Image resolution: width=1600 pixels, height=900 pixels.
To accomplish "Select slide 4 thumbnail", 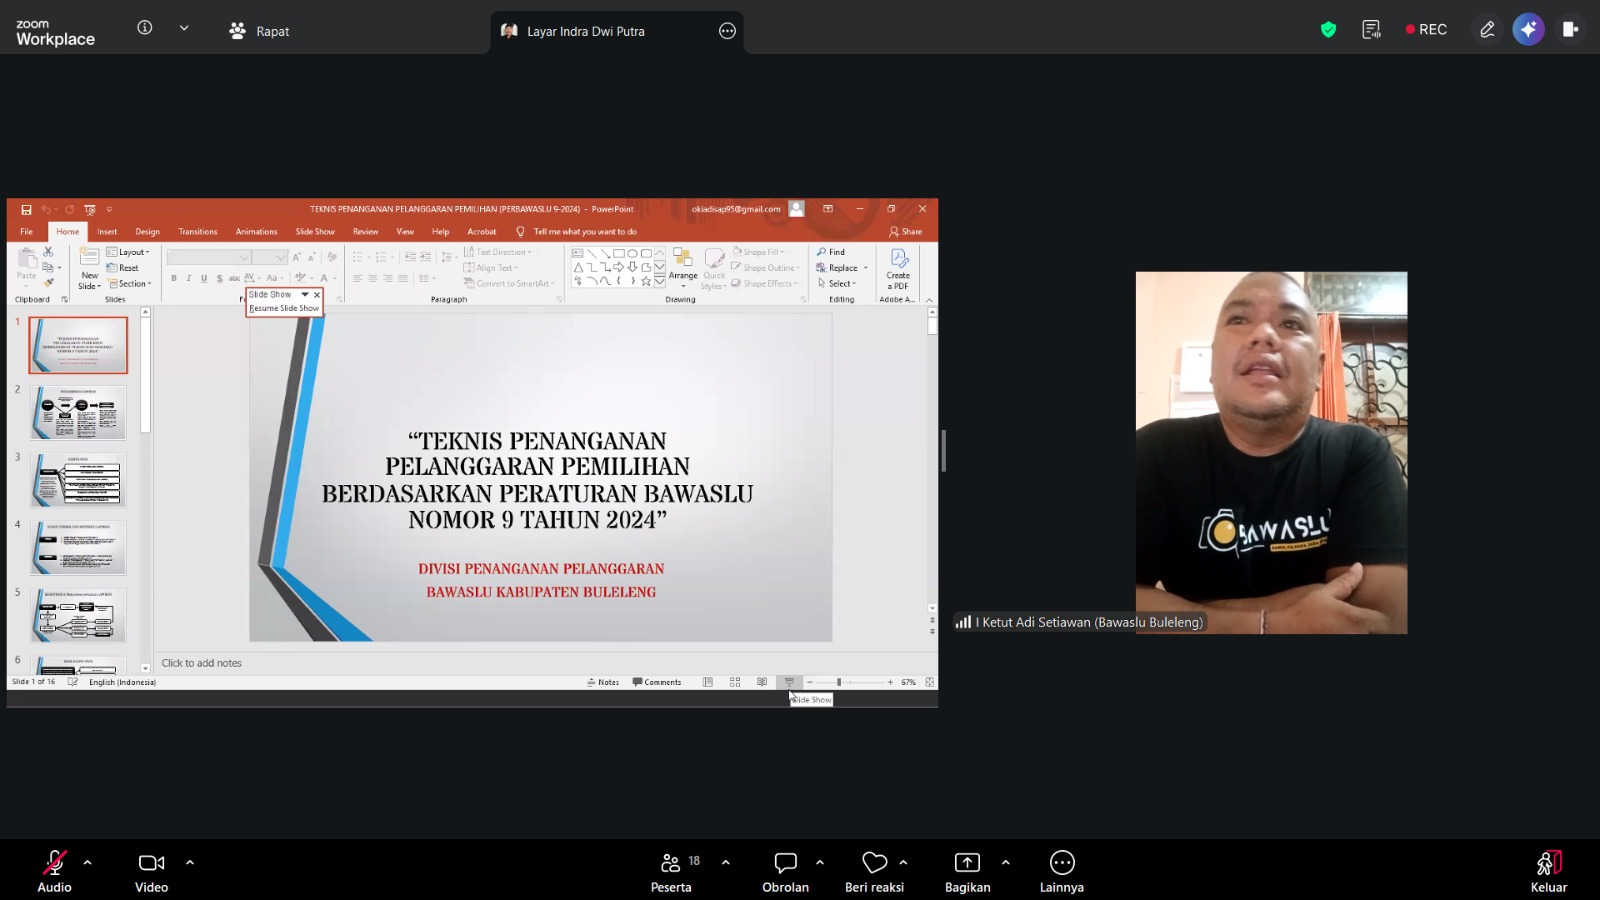I will point(78,547).
